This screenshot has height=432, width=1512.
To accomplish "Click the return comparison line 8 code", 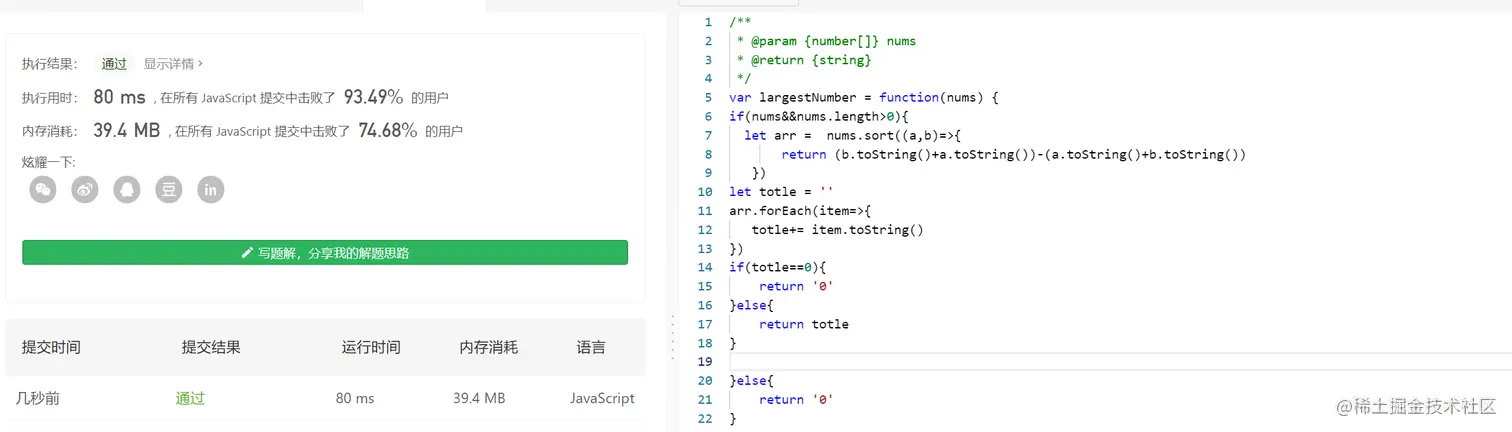I will click(x=1013, y=154).
